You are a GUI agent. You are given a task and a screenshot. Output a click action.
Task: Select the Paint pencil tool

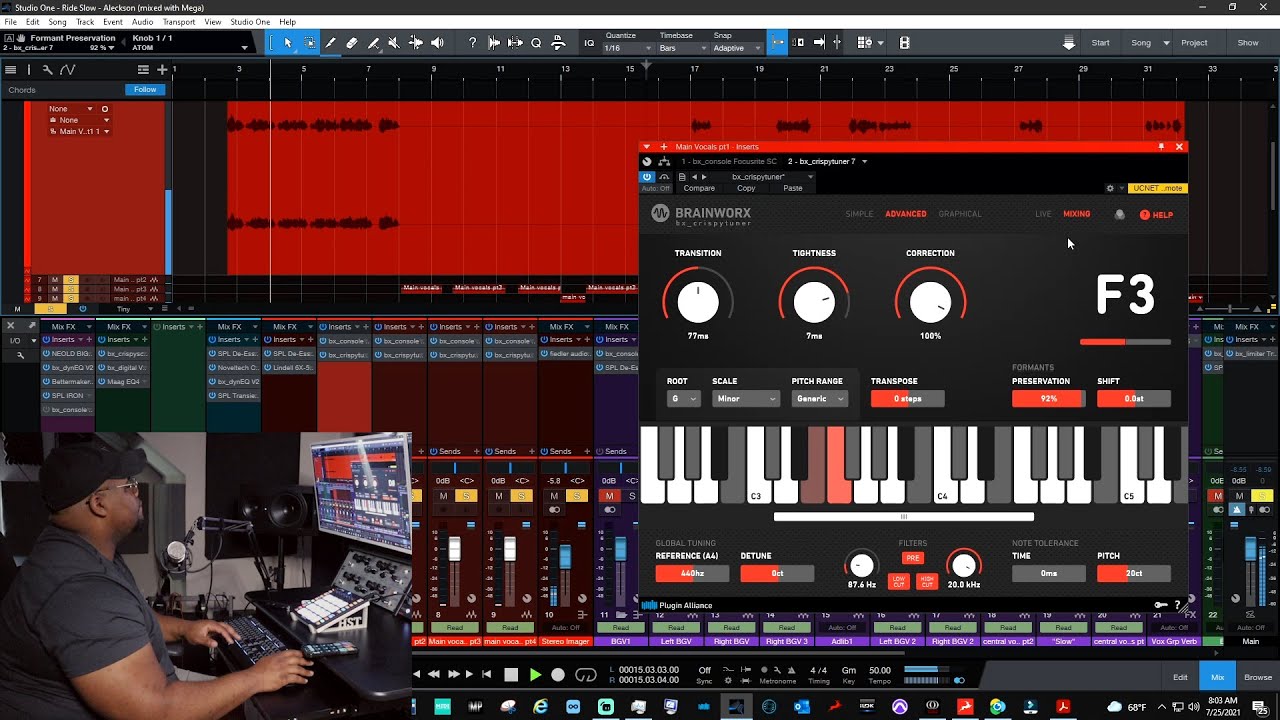click(331, 43)
